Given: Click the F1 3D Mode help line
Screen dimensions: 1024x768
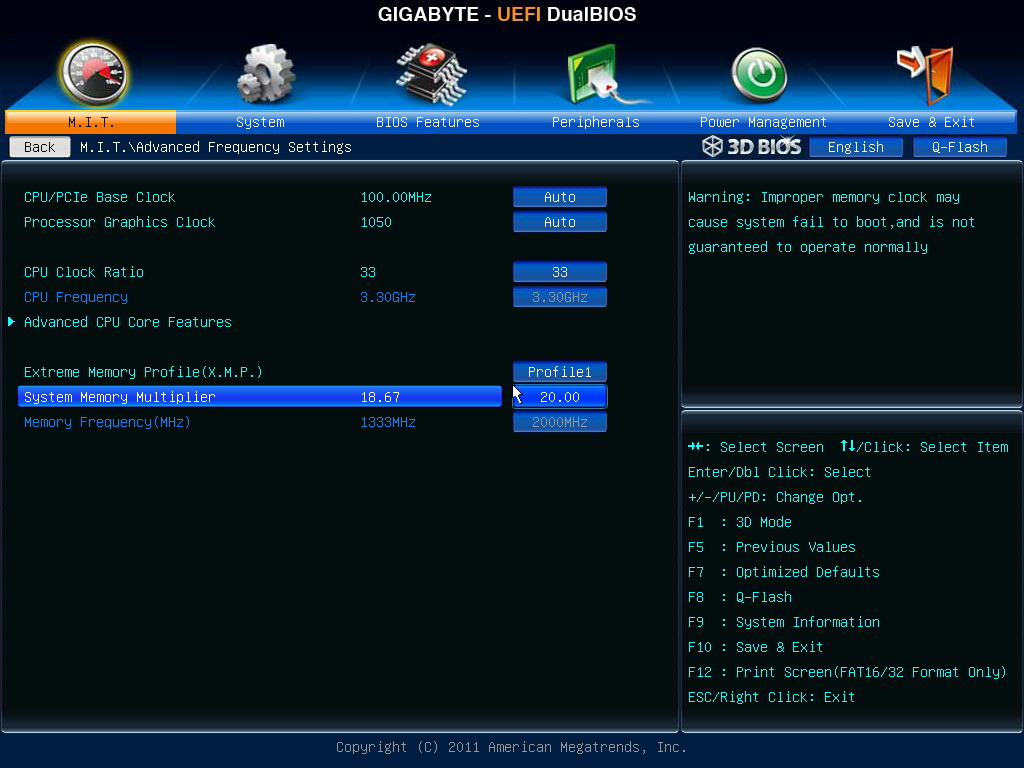Looking at the screenshot, I should pos(739,522).
